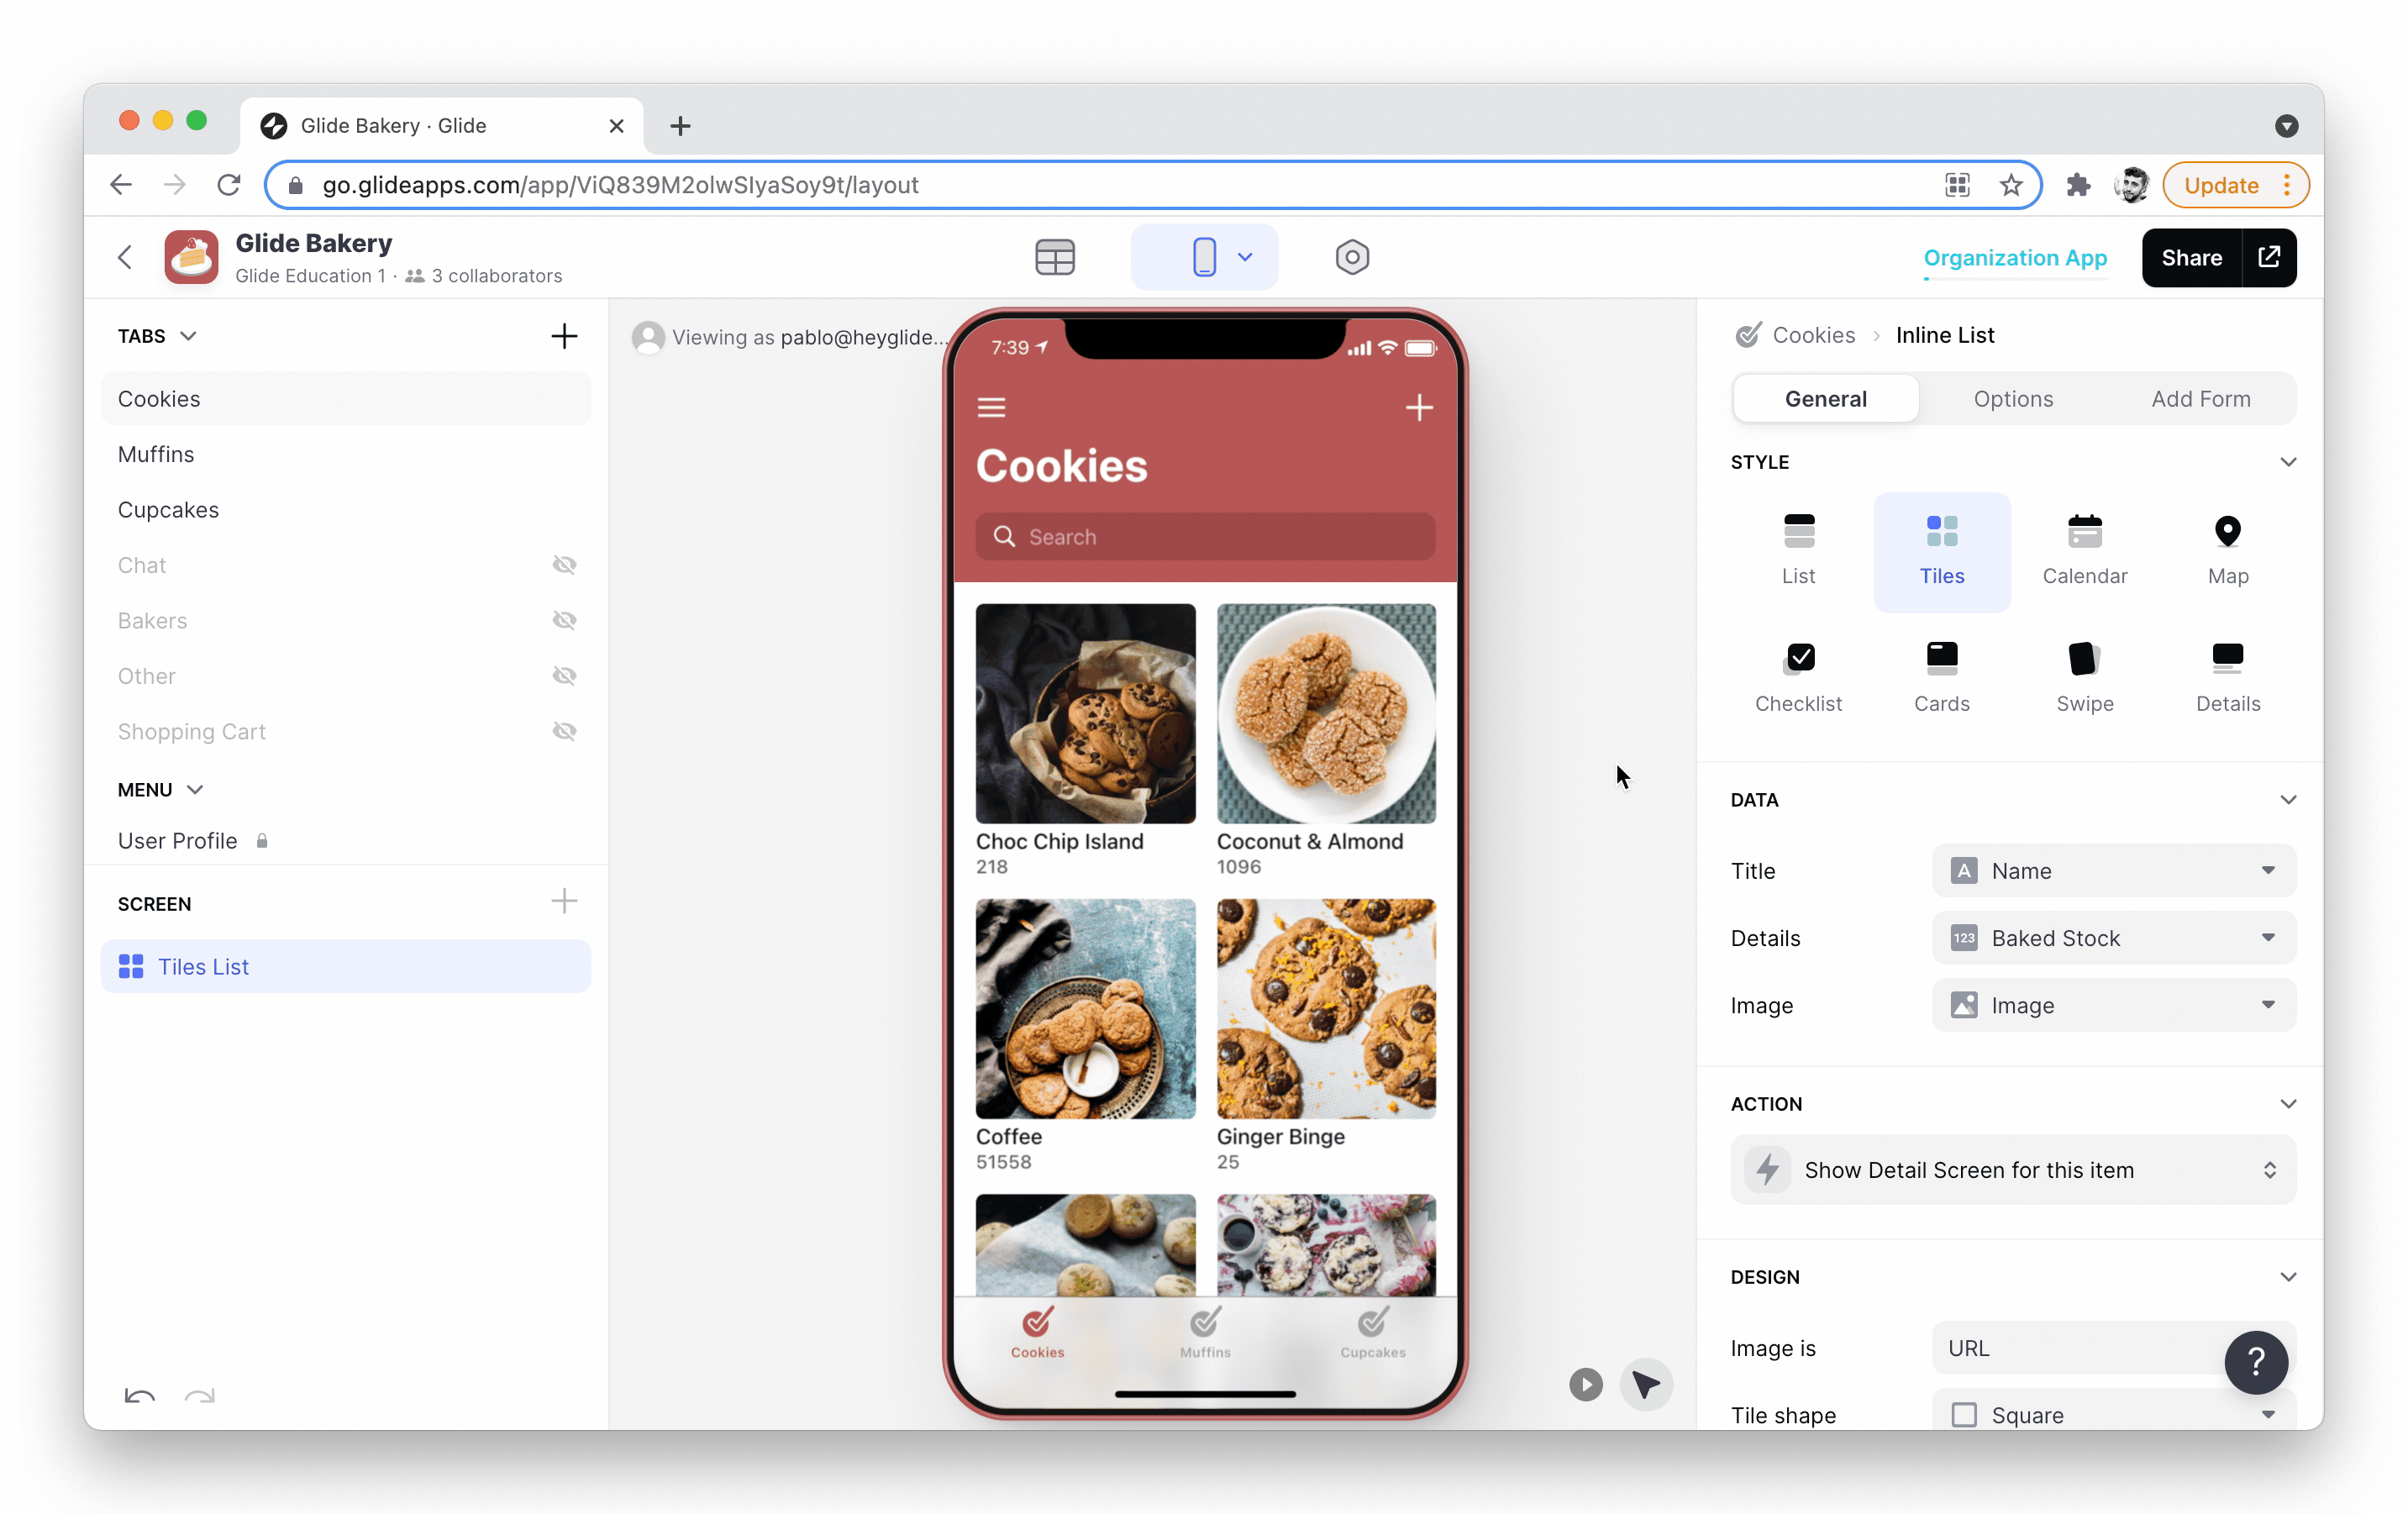This screenshot has width=2408, height=1514.
Task: Click the Search field in phone preview
Action: (x=1205, y=537)
